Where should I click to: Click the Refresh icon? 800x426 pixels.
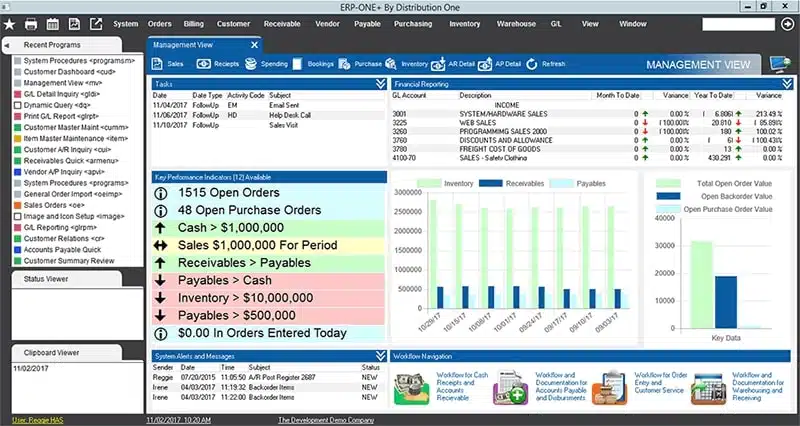tap(532, 64)
